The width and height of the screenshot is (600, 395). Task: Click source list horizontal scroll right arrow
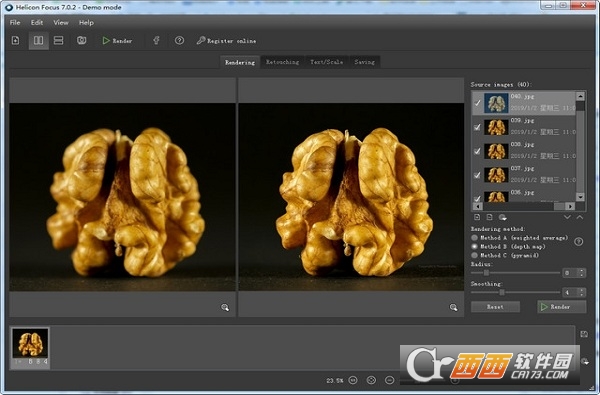pyautogui.click(x=570, y=206)
